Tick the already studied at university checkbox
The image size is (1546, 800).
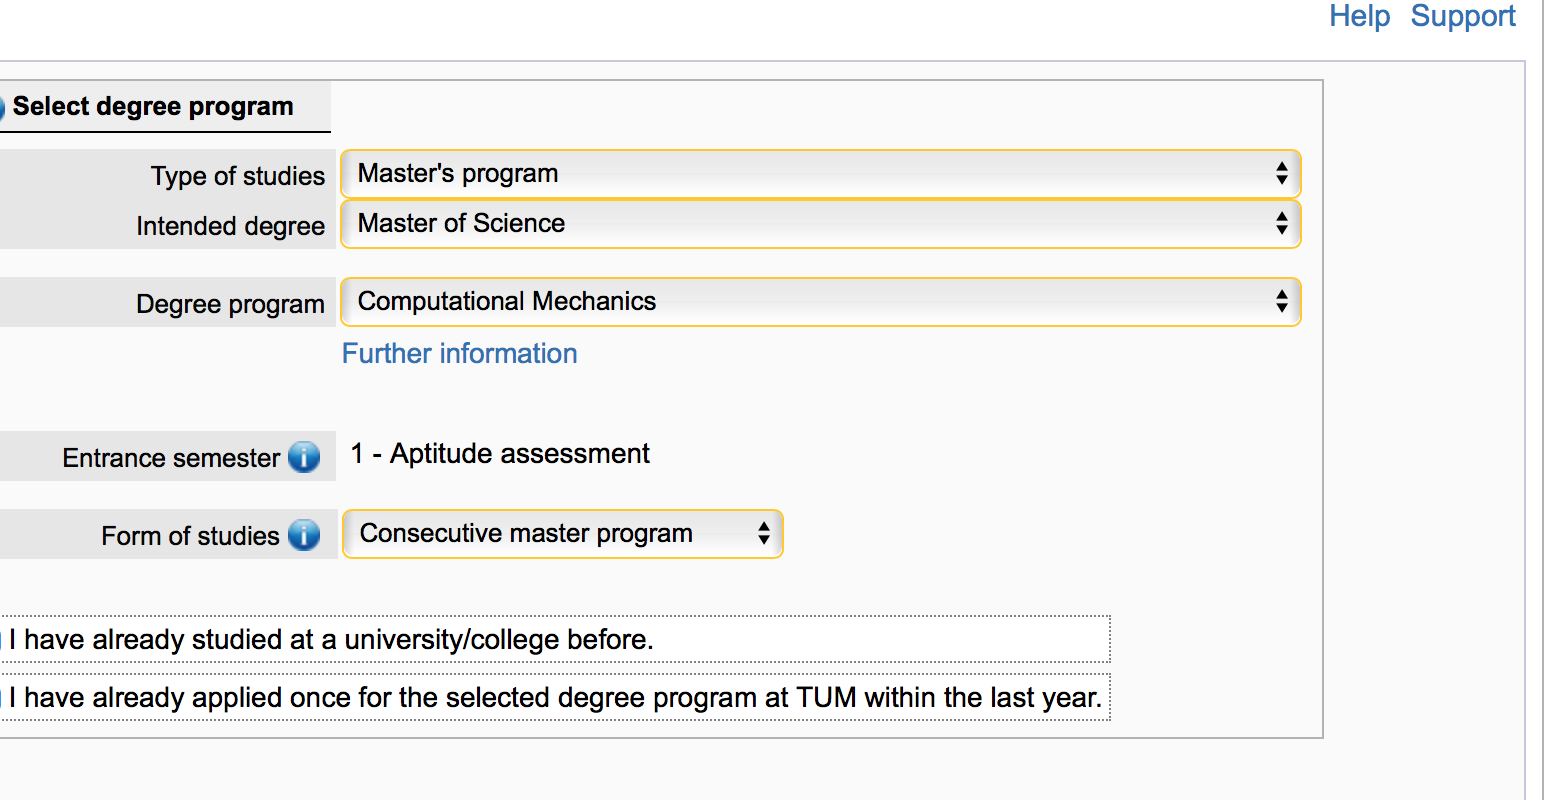(x=2, y=639)
